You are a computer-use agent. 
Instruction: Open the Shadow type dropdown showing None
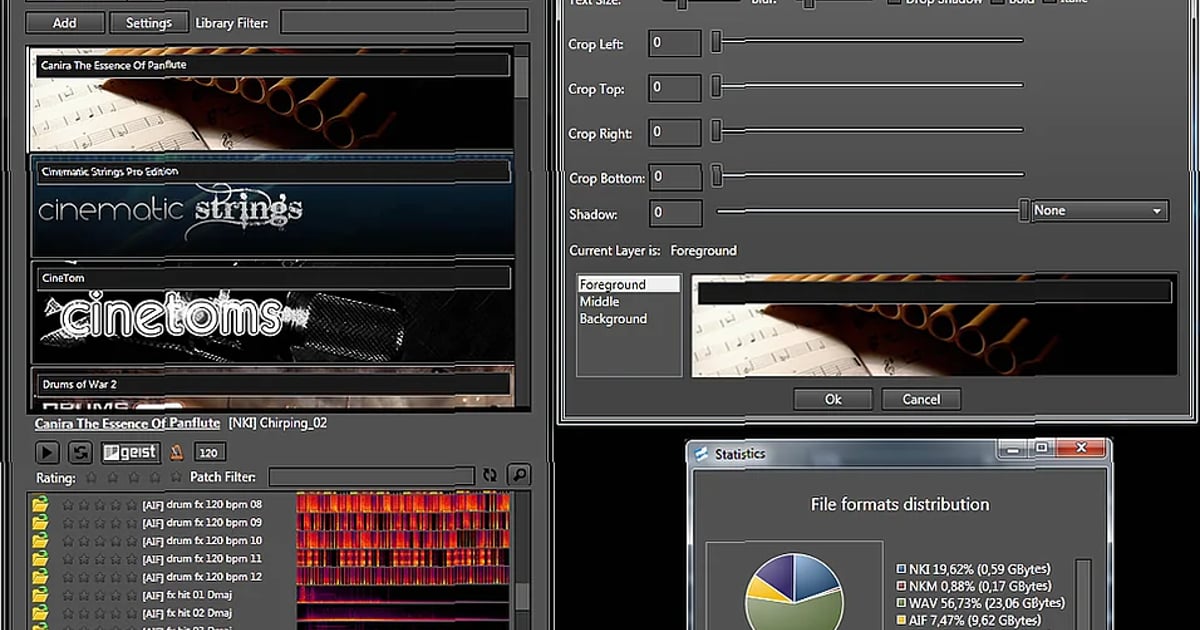1100,211
